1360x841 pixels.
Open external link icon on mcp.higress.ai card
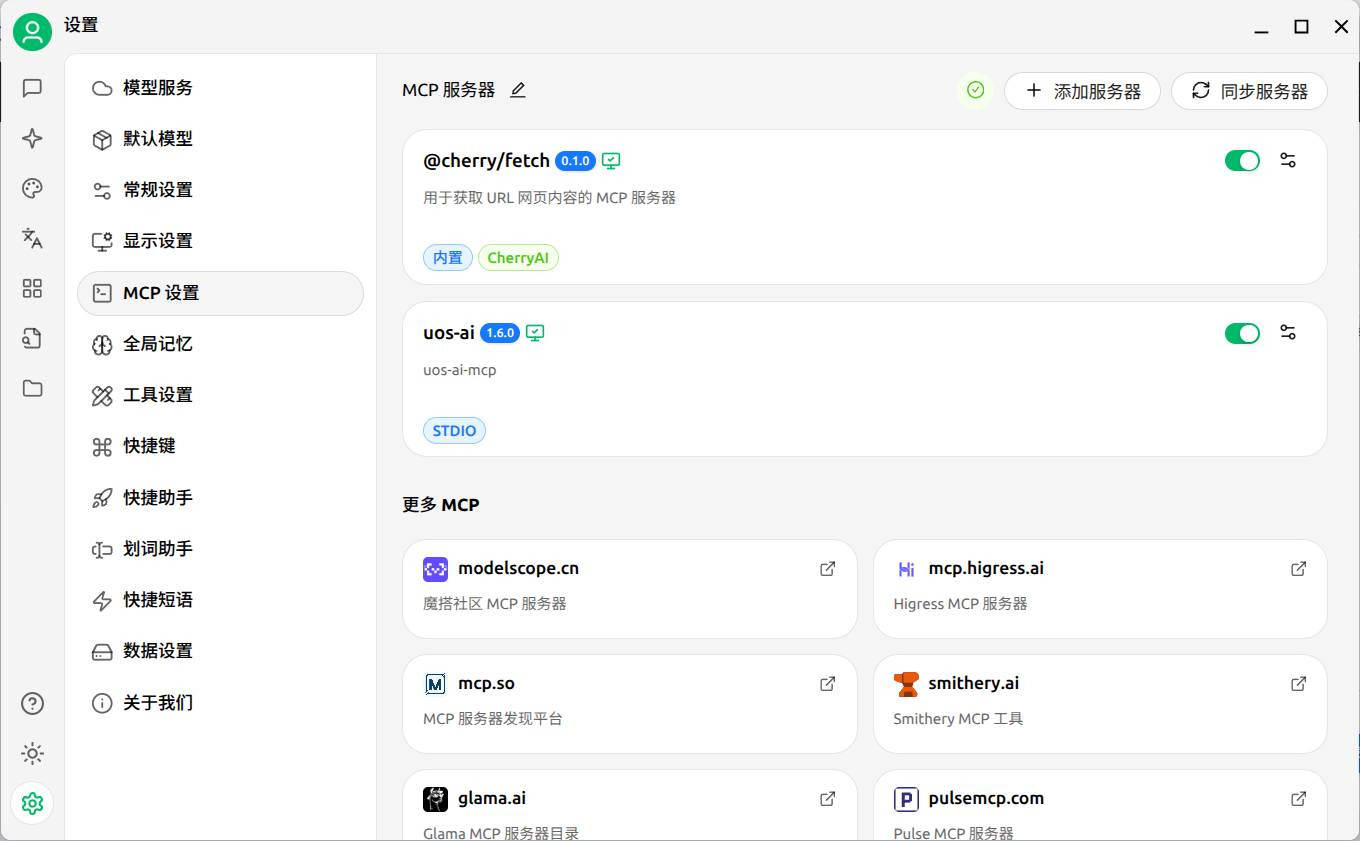(x=1298, y=569)
